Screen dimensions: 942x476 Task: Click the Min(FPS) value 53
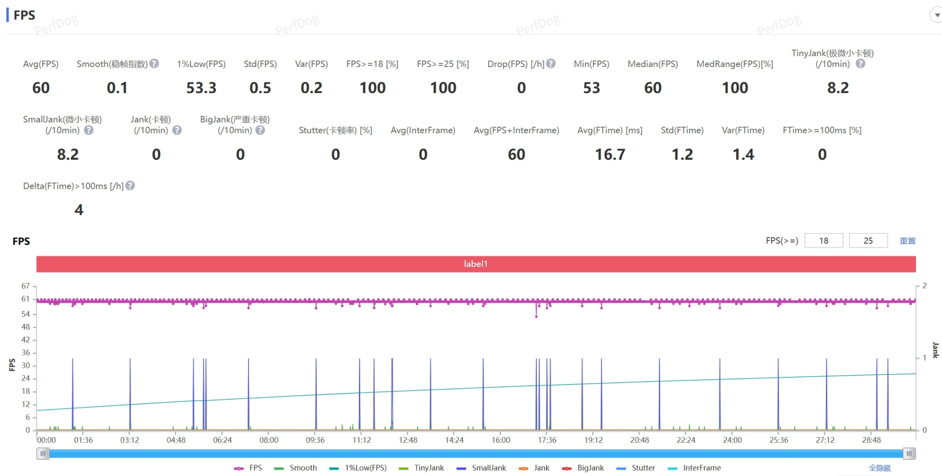coord(591,88)
